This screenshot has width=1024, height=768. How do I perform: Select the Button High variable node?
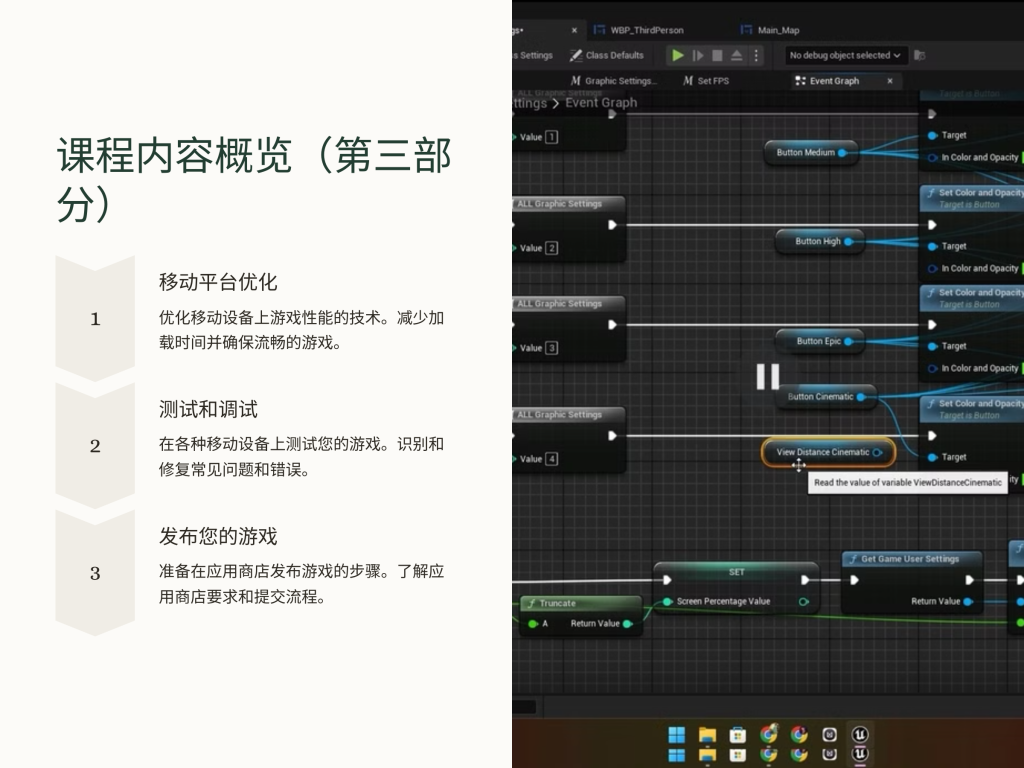820,242
